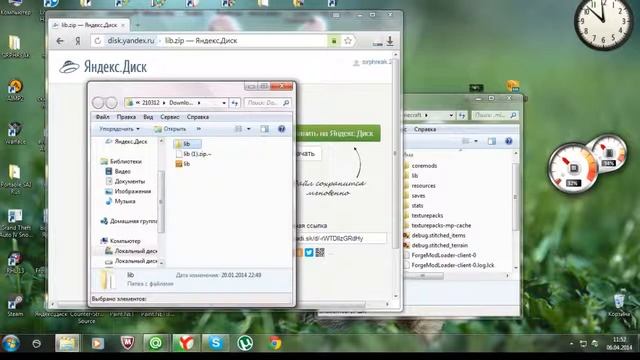Click the forward button in the front Explorer
640x360 pixels.
(111, 102)
